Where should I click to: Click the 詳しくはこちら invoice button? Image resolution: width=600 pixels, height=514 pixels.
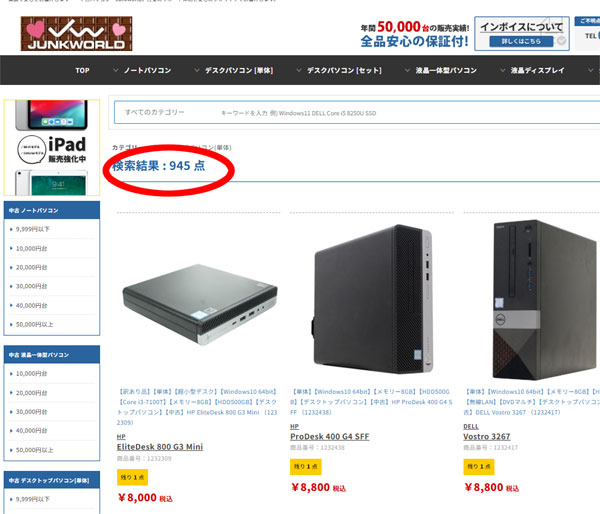[x=521, y=41]
